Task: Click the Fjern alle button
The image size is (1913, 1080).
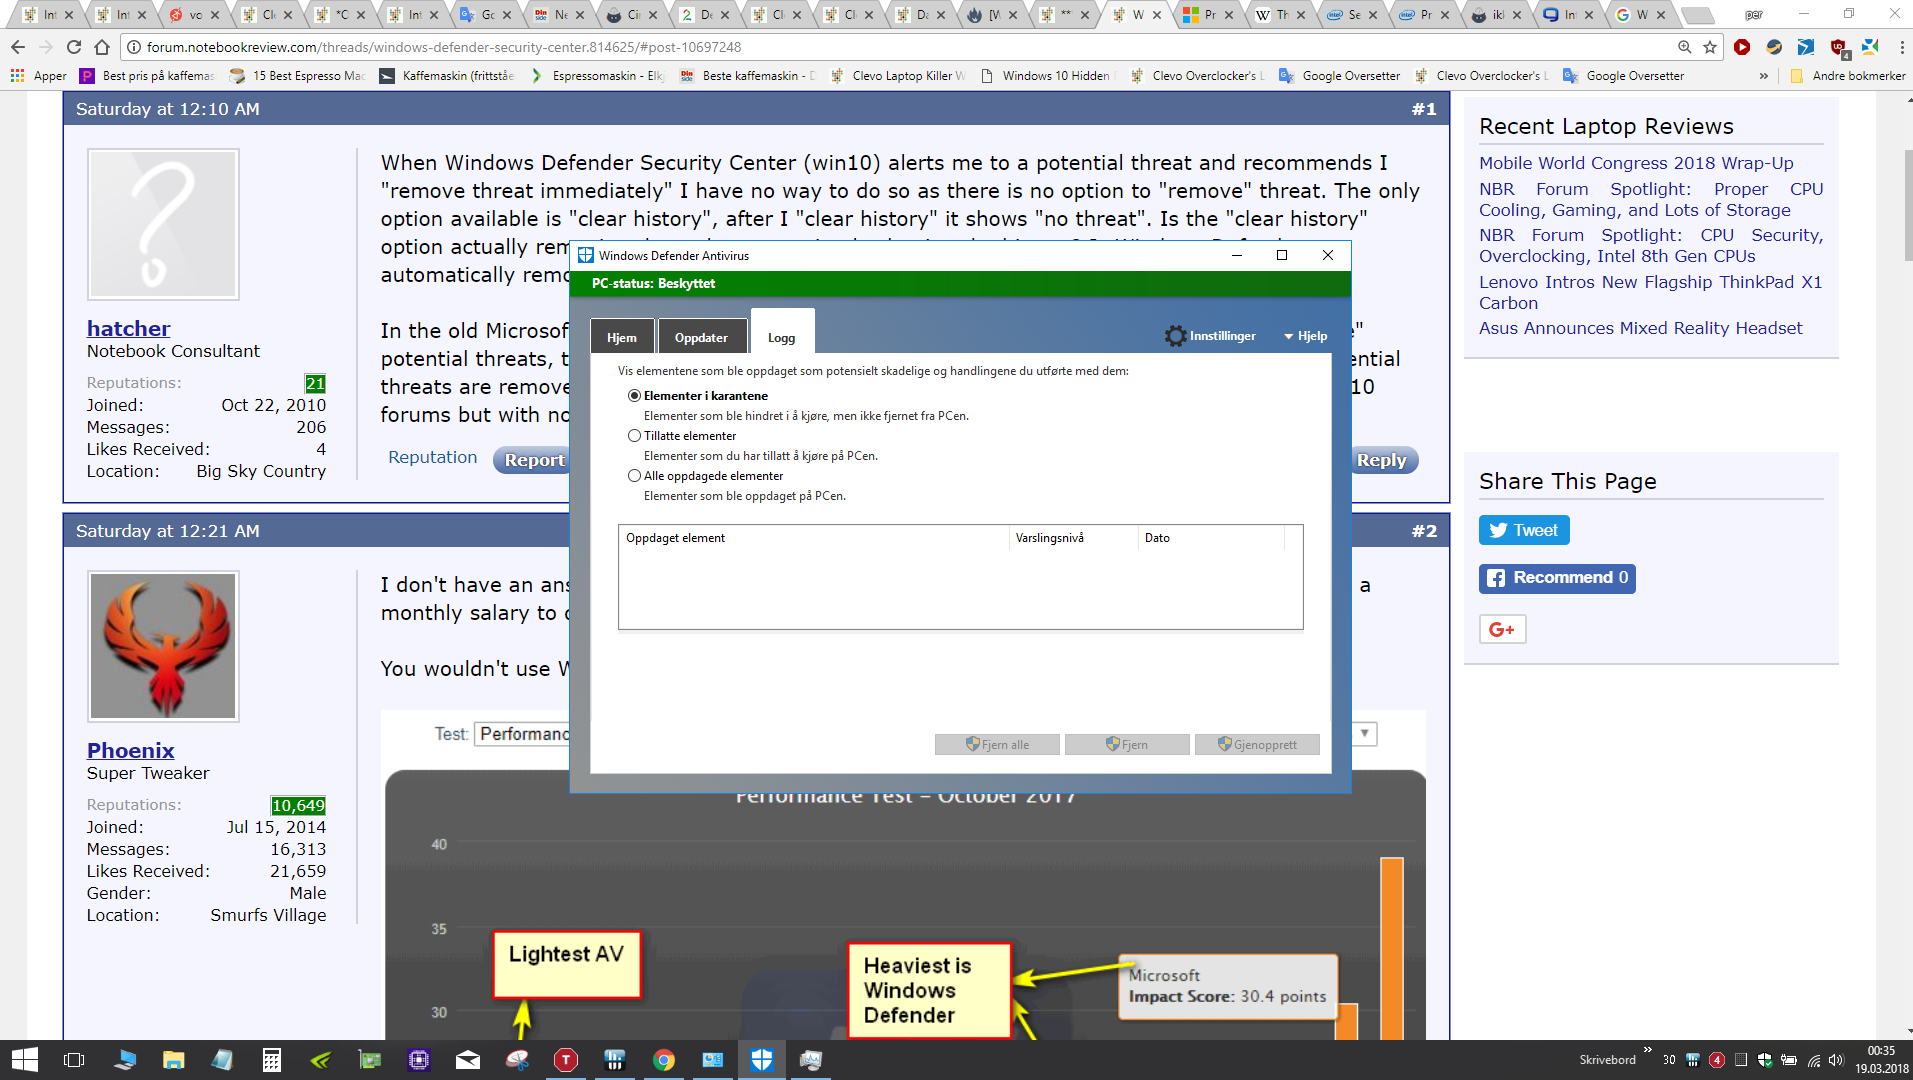Action: click(x=997, y=744)
